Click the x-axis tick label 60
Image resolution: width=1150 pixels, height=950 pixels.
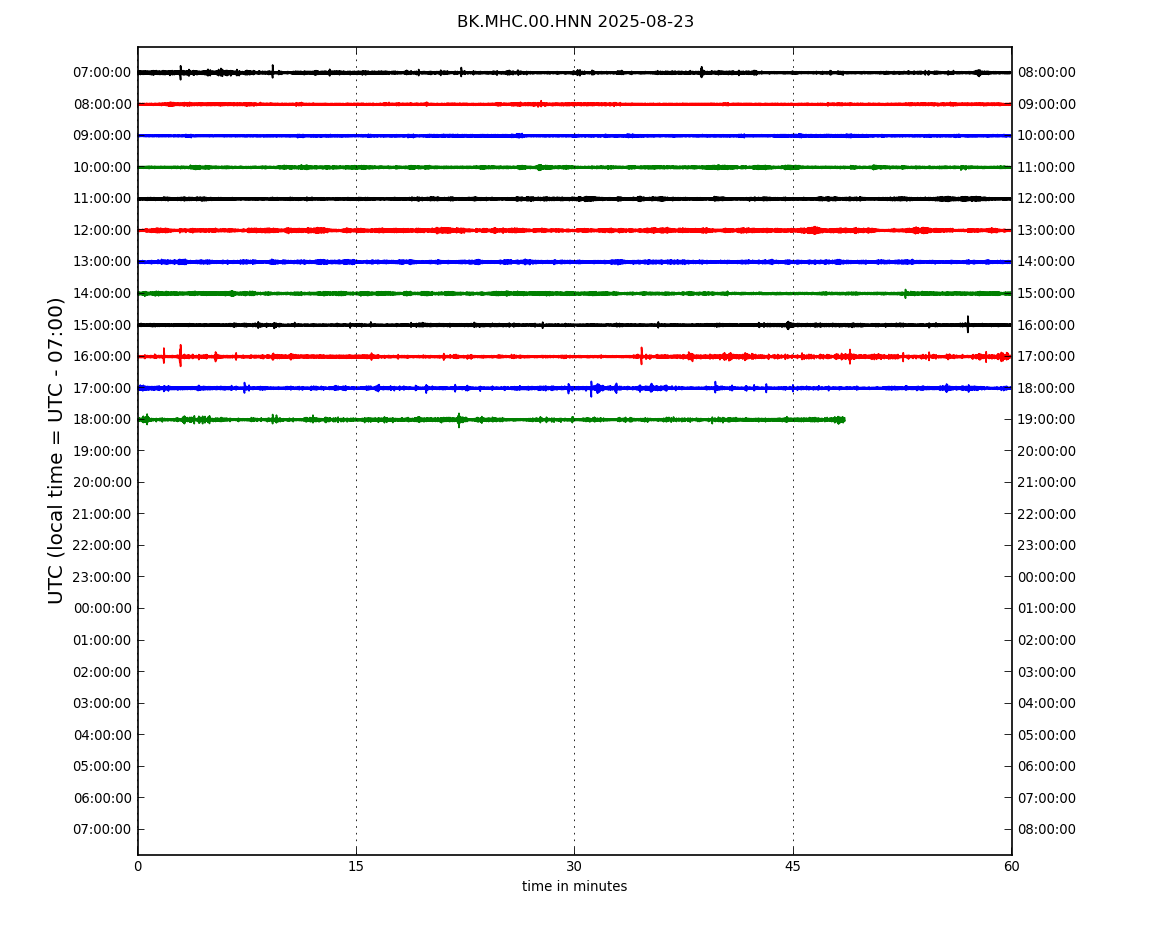[x=1011, y=866]
